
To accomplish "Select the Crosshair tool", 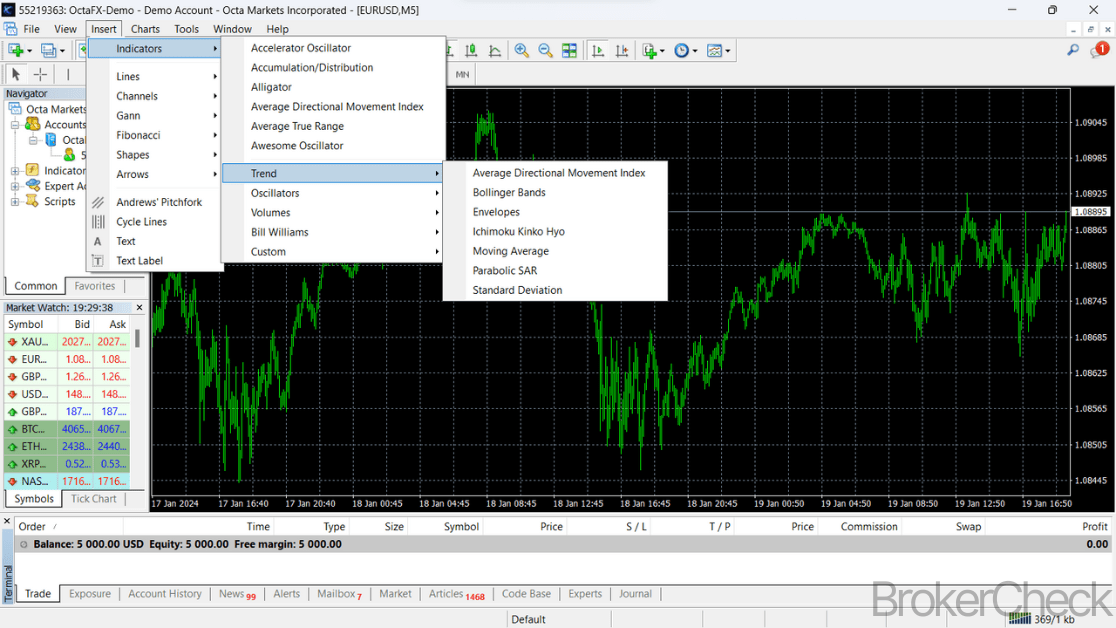I will [41, 74].
